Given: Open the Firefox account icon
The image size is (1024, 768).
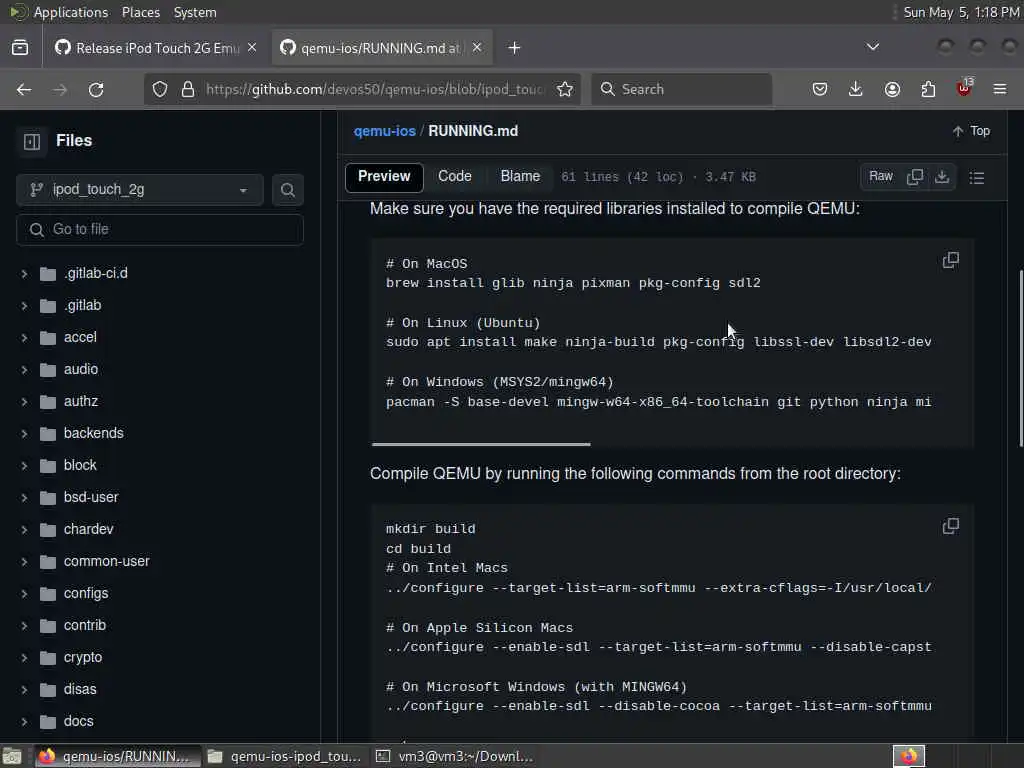Looking at the screenshot, I should tap(892, 89).
